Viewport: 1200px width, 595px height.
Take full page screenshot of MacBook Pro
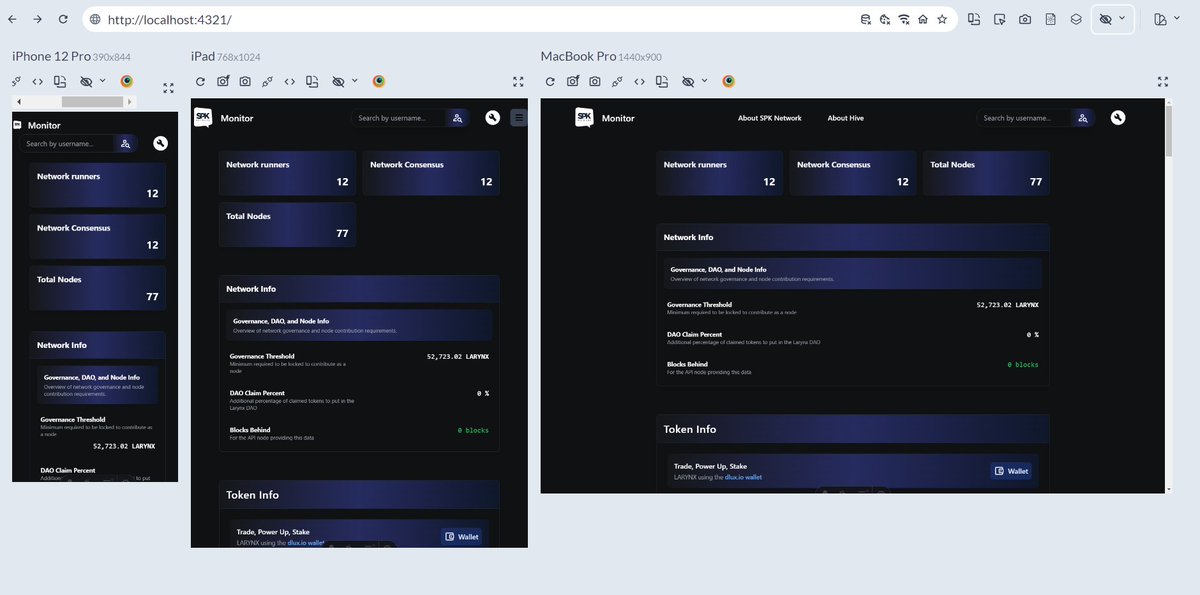pos(595,81)
